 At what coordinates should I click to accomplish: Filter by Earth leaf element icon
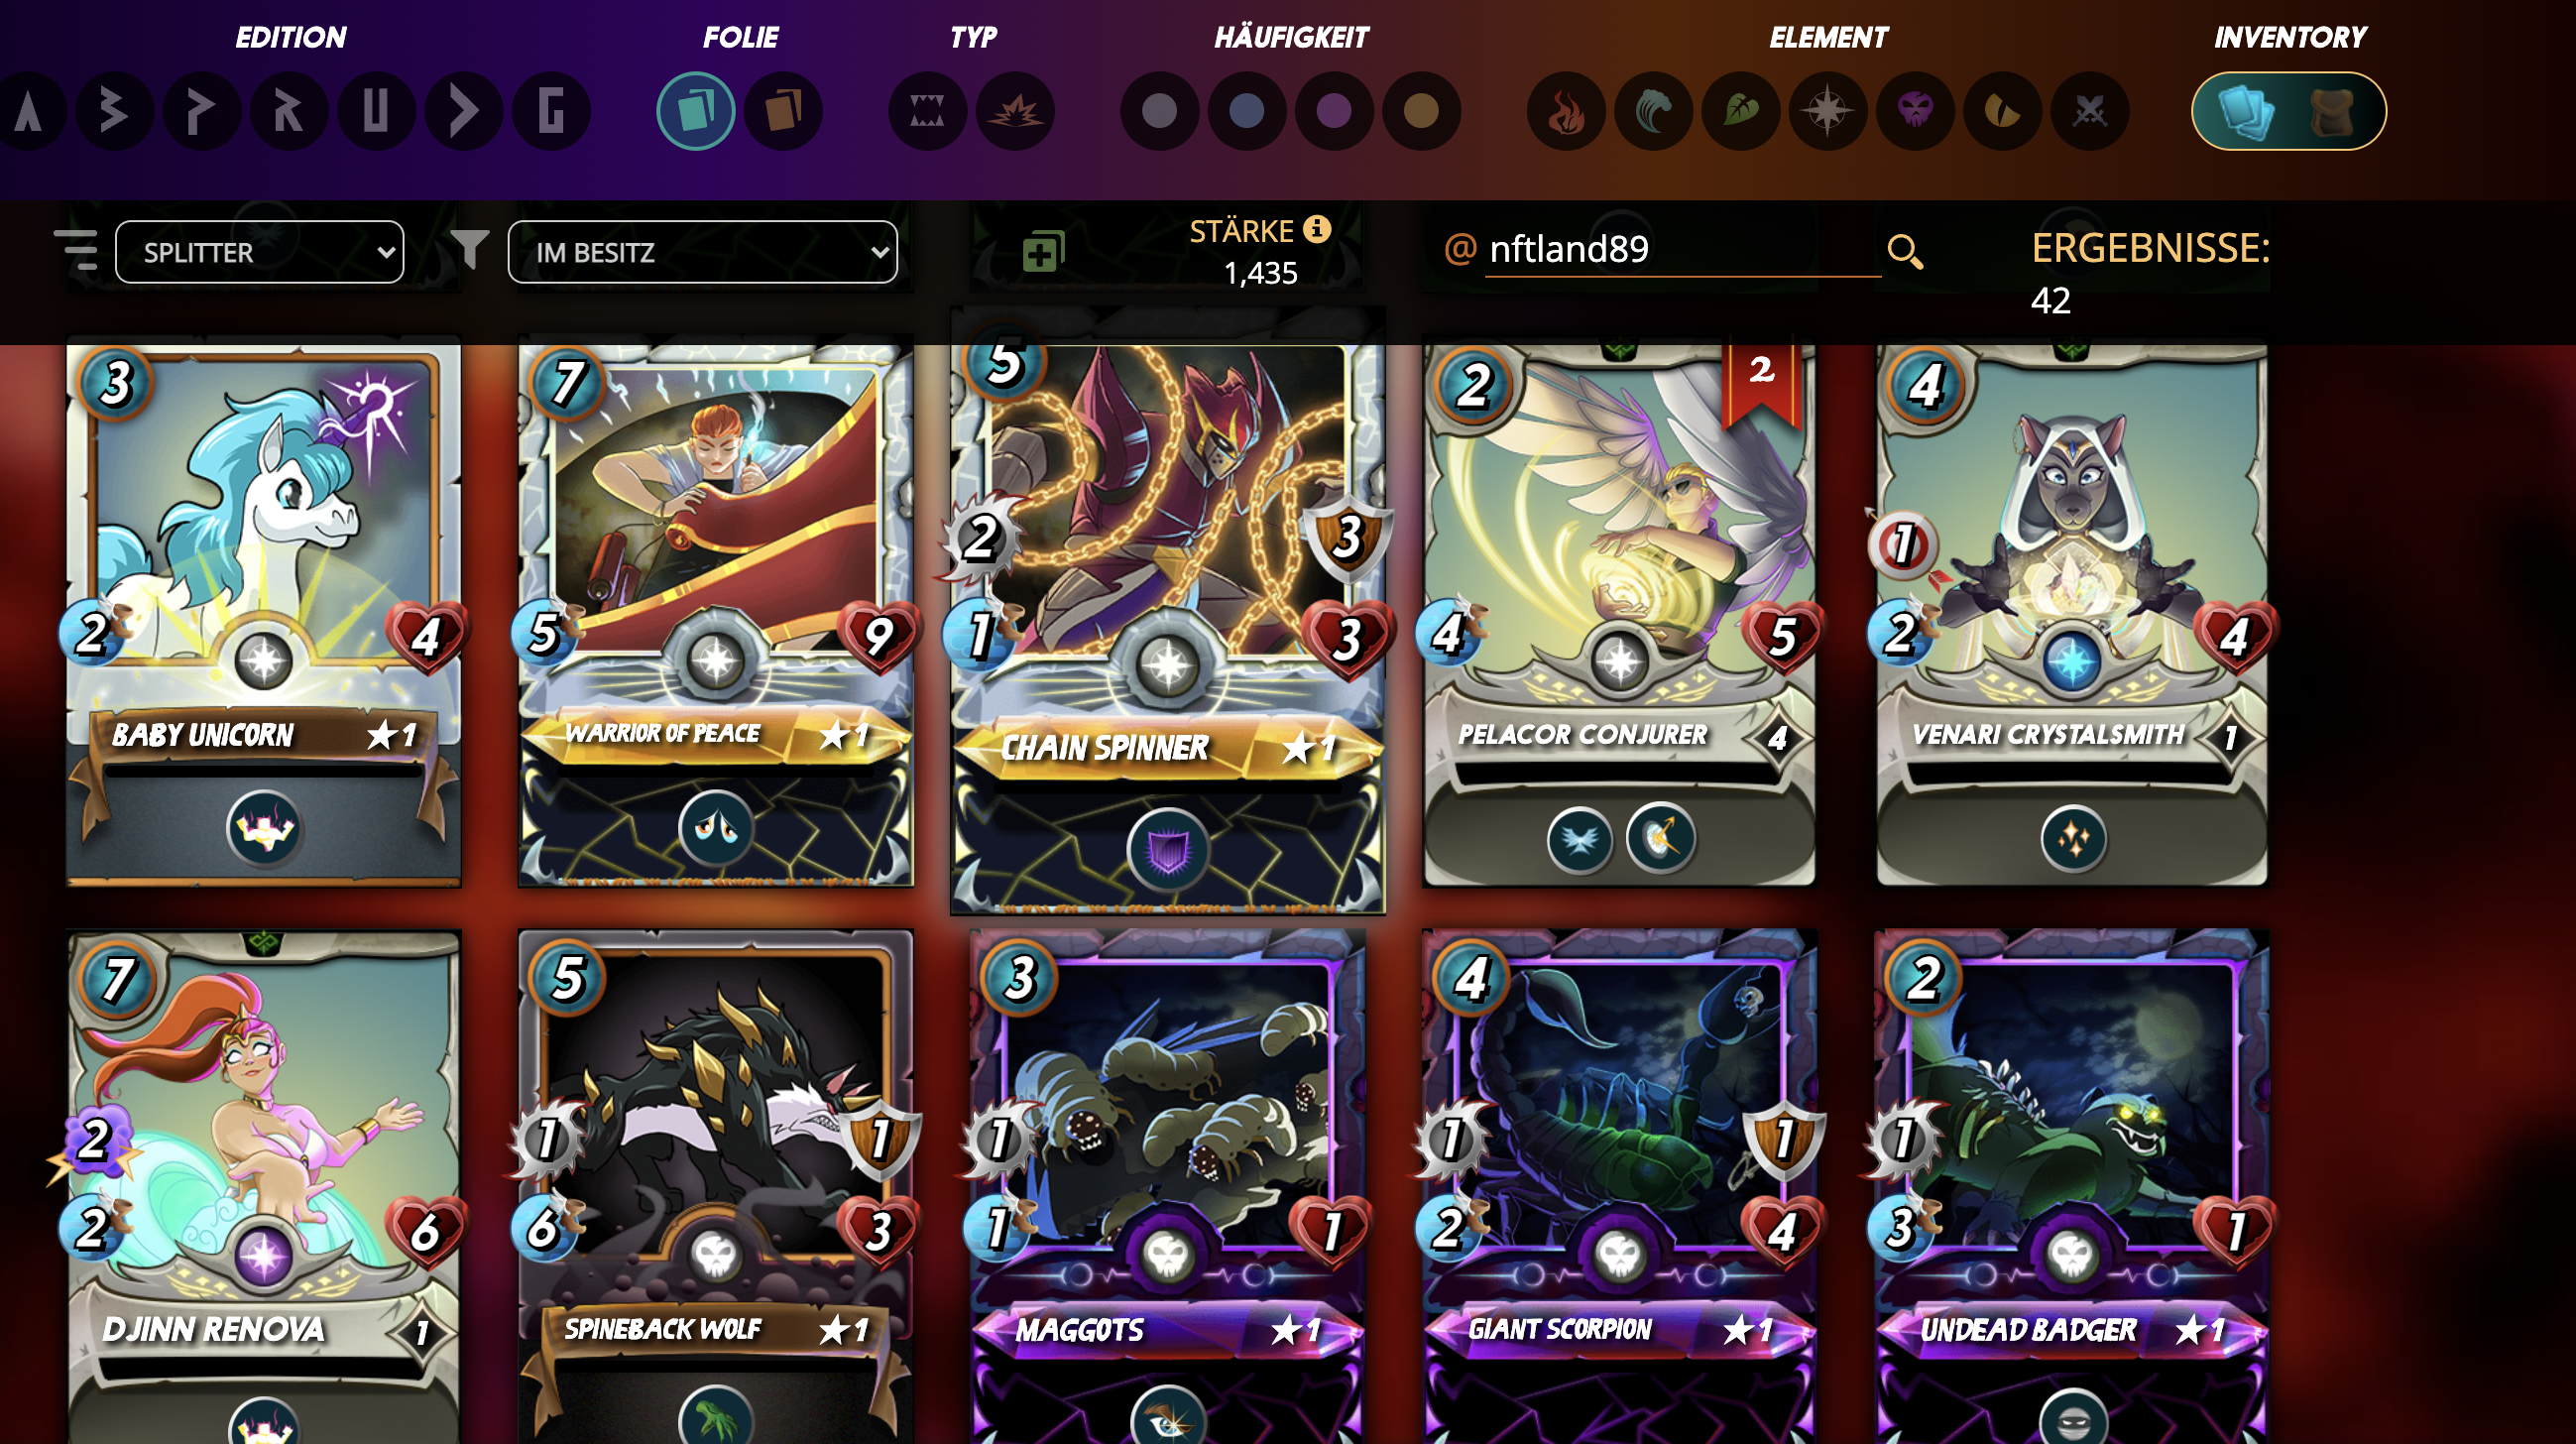[1740, 111]
